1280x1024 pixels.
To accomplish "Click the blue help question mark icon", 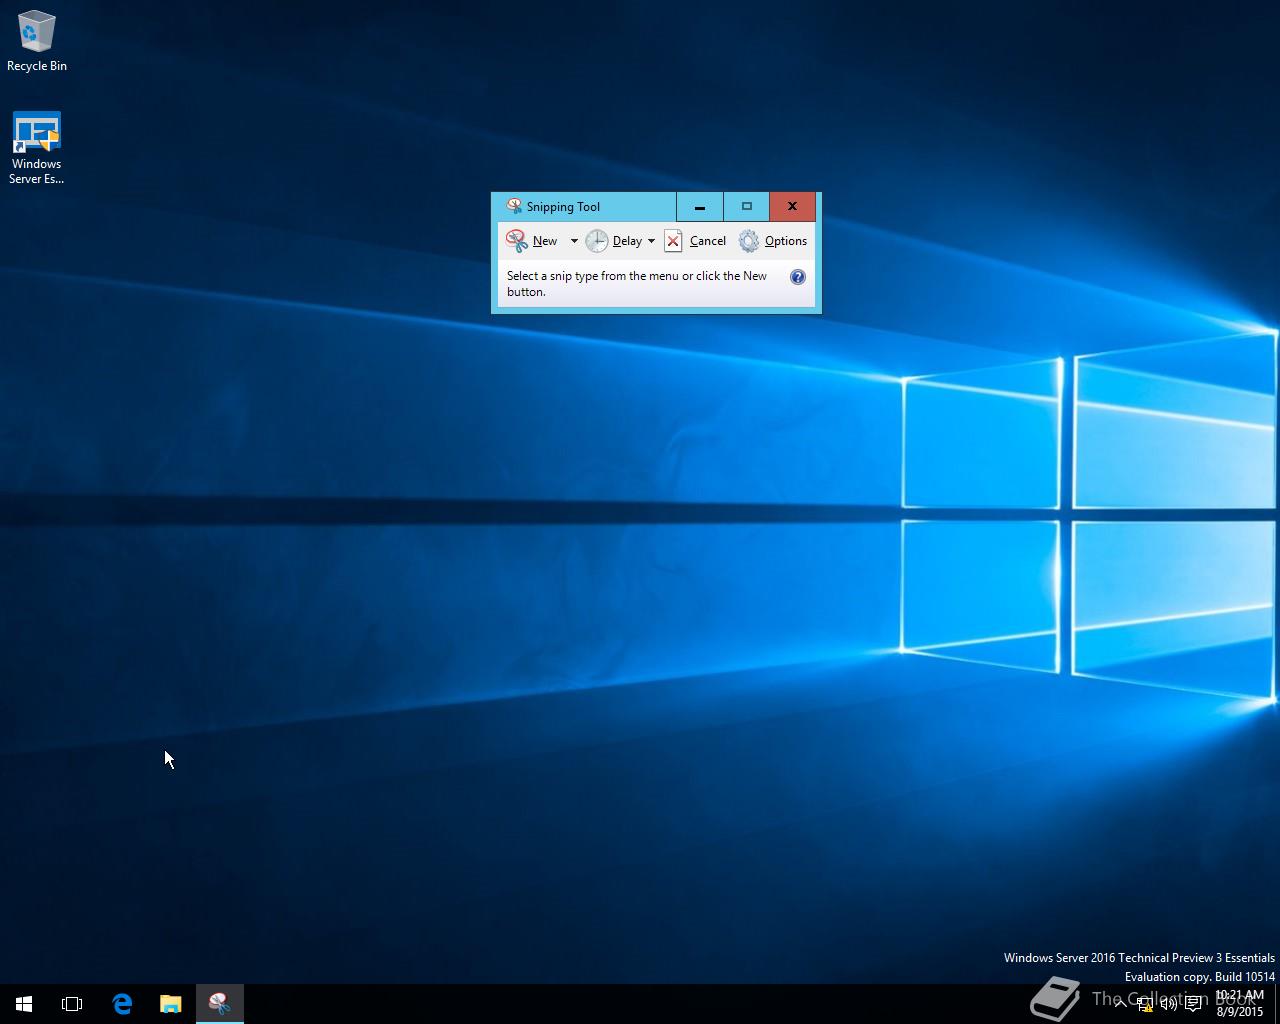I will [797, 277].
